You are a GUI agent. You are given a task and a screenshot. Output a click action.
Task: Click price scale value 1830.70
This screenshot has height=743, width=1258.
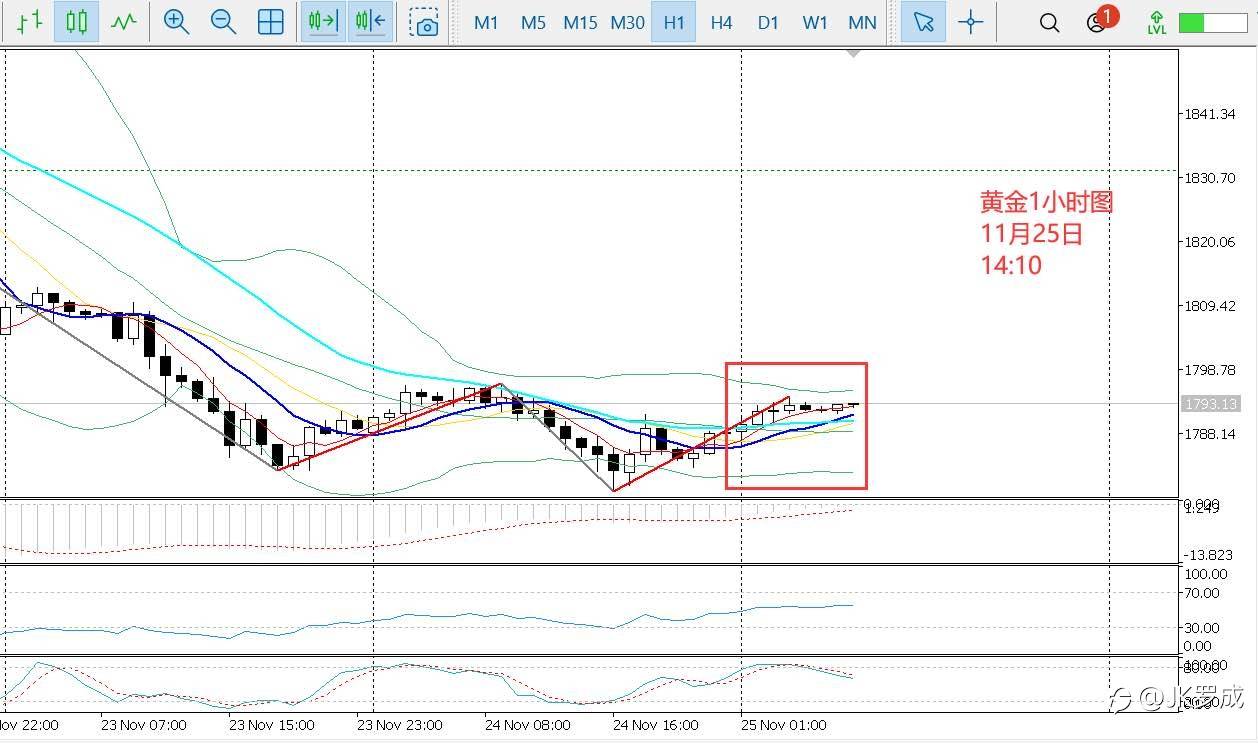tap(1209, 178)
